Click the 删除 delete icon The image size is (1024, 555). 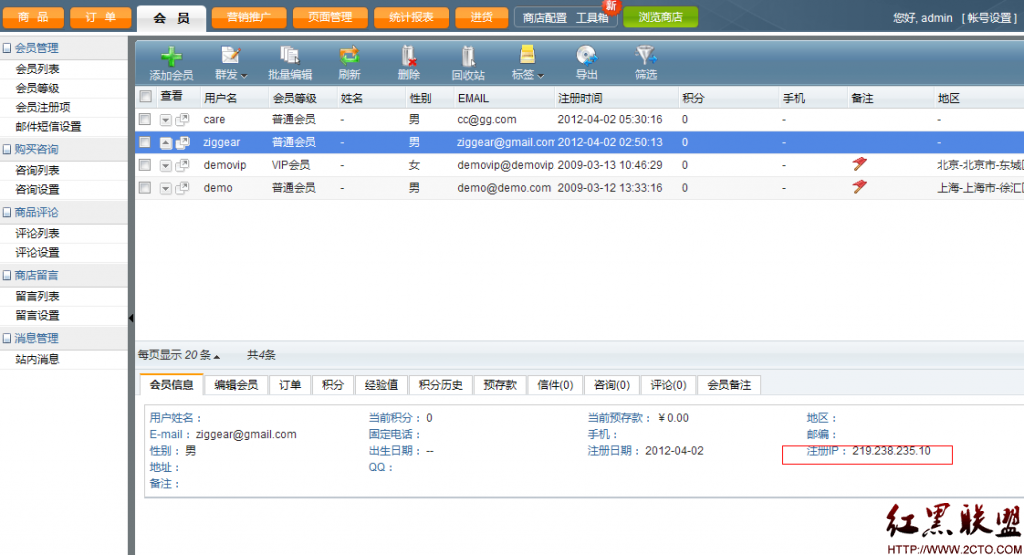(x=409, y=56)
